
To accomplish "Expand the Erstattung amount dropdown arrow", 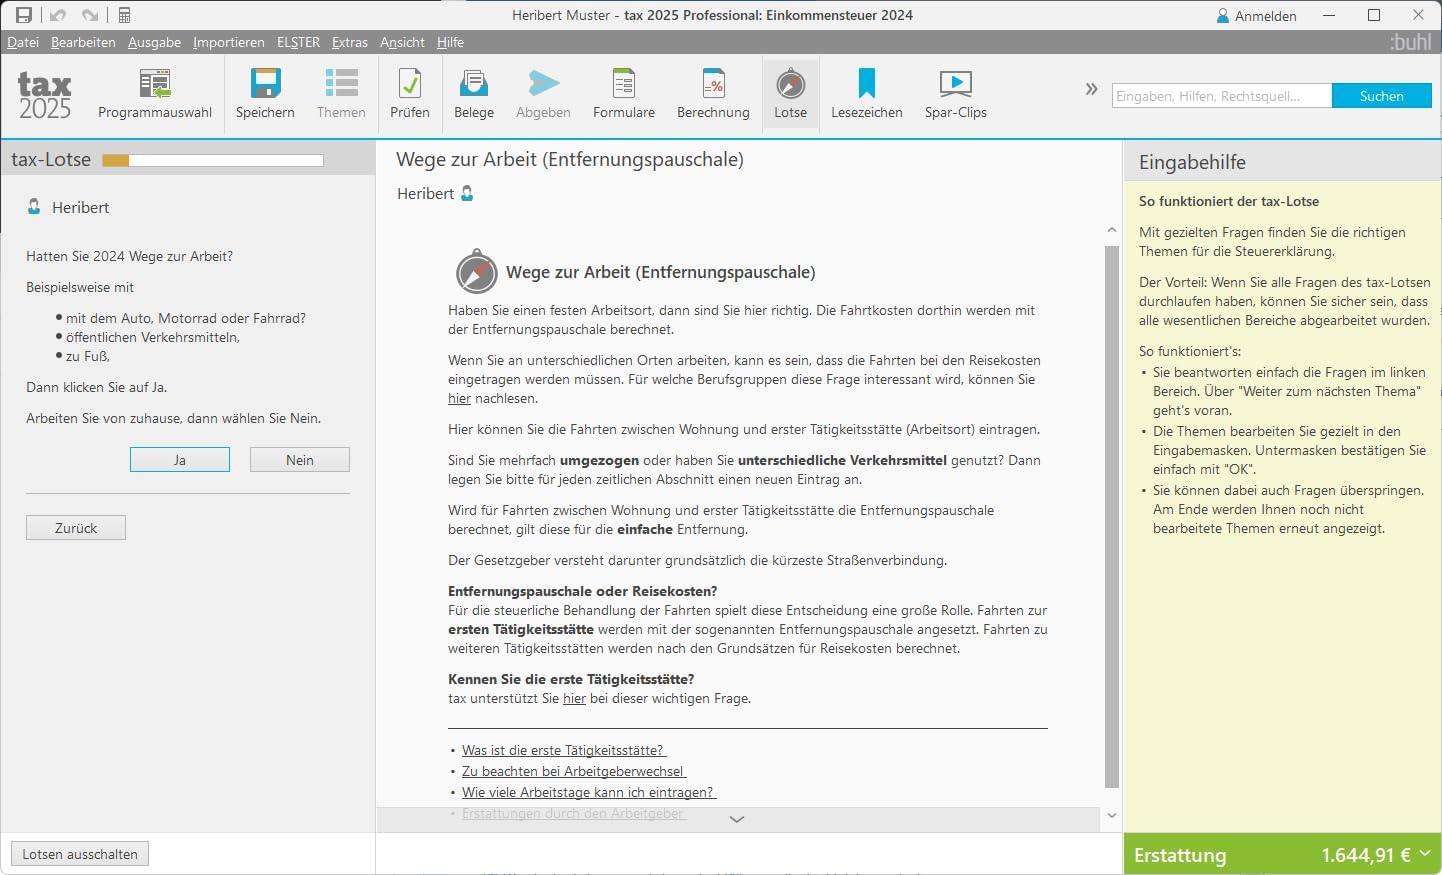I will coord(1425,854).
